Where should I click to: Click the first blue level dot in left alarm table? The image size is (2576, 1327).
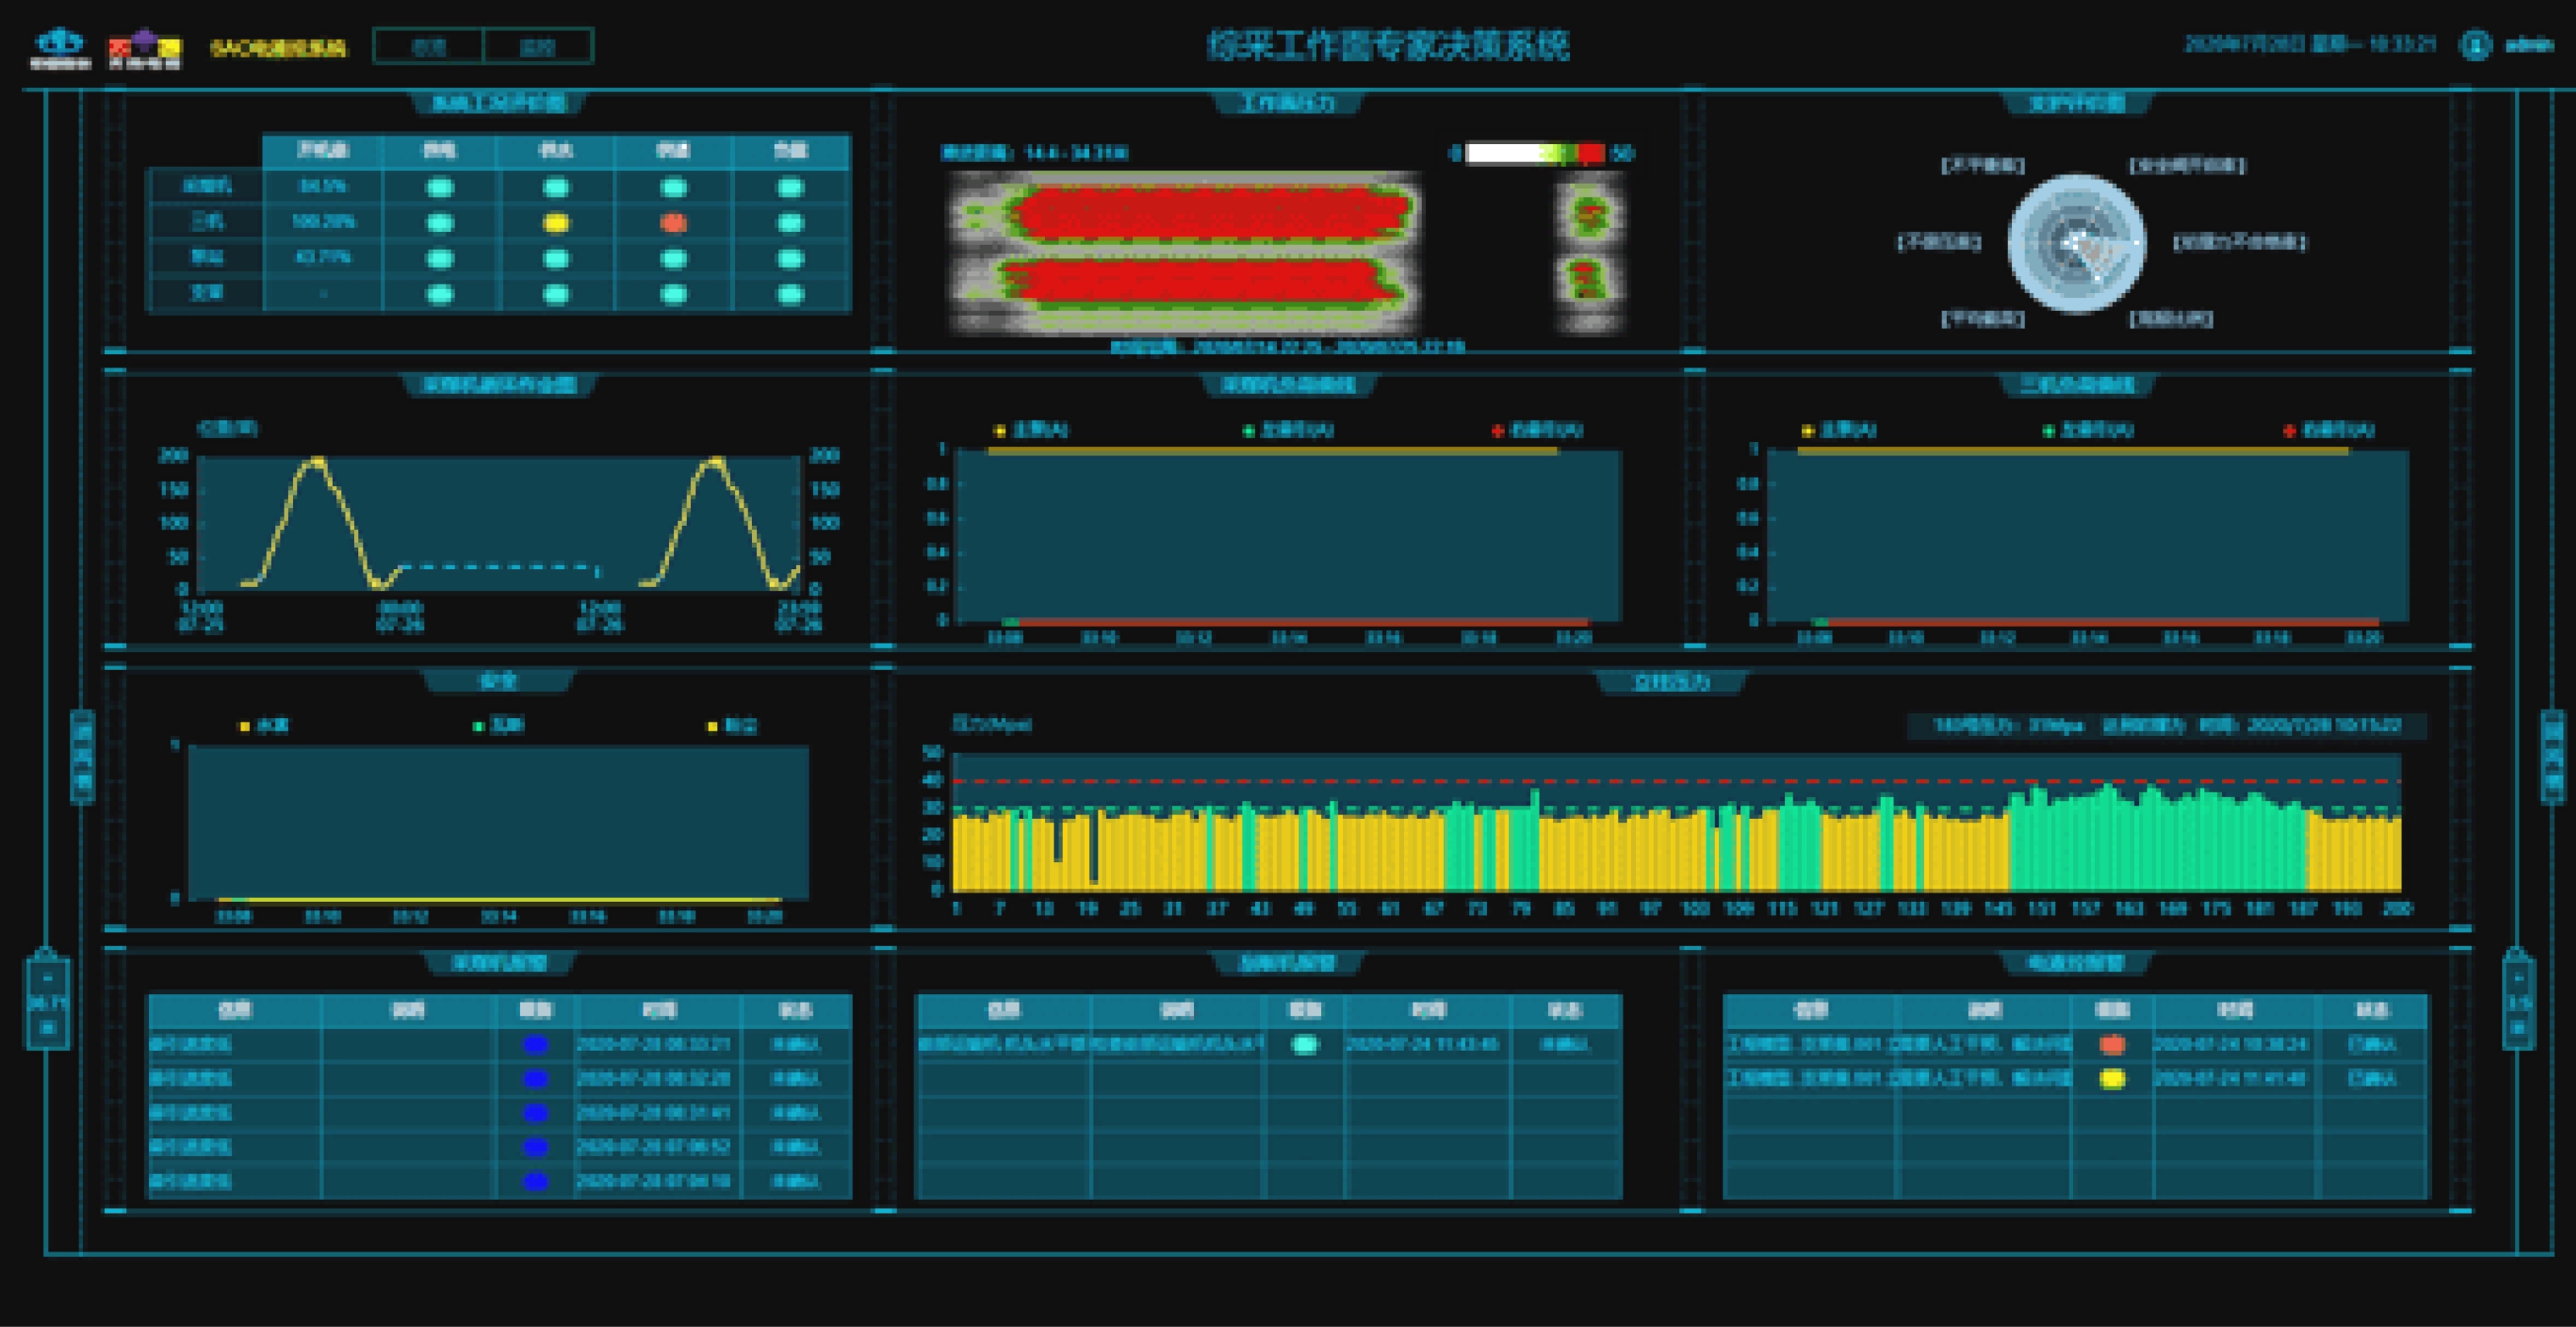536,1045
